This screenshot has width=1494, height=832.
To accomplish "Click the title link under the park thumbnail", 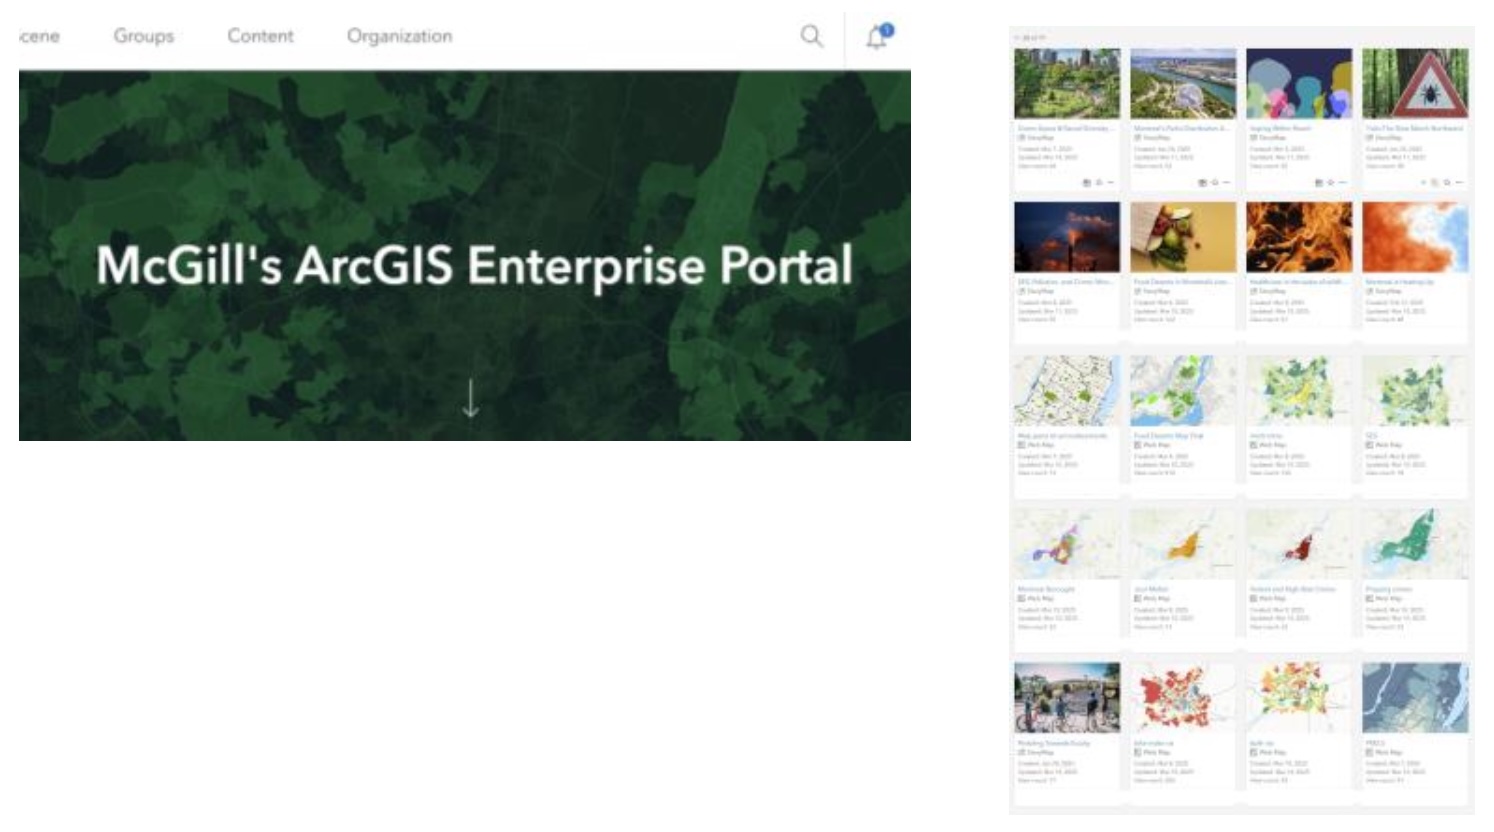I will click(1064, 128).
